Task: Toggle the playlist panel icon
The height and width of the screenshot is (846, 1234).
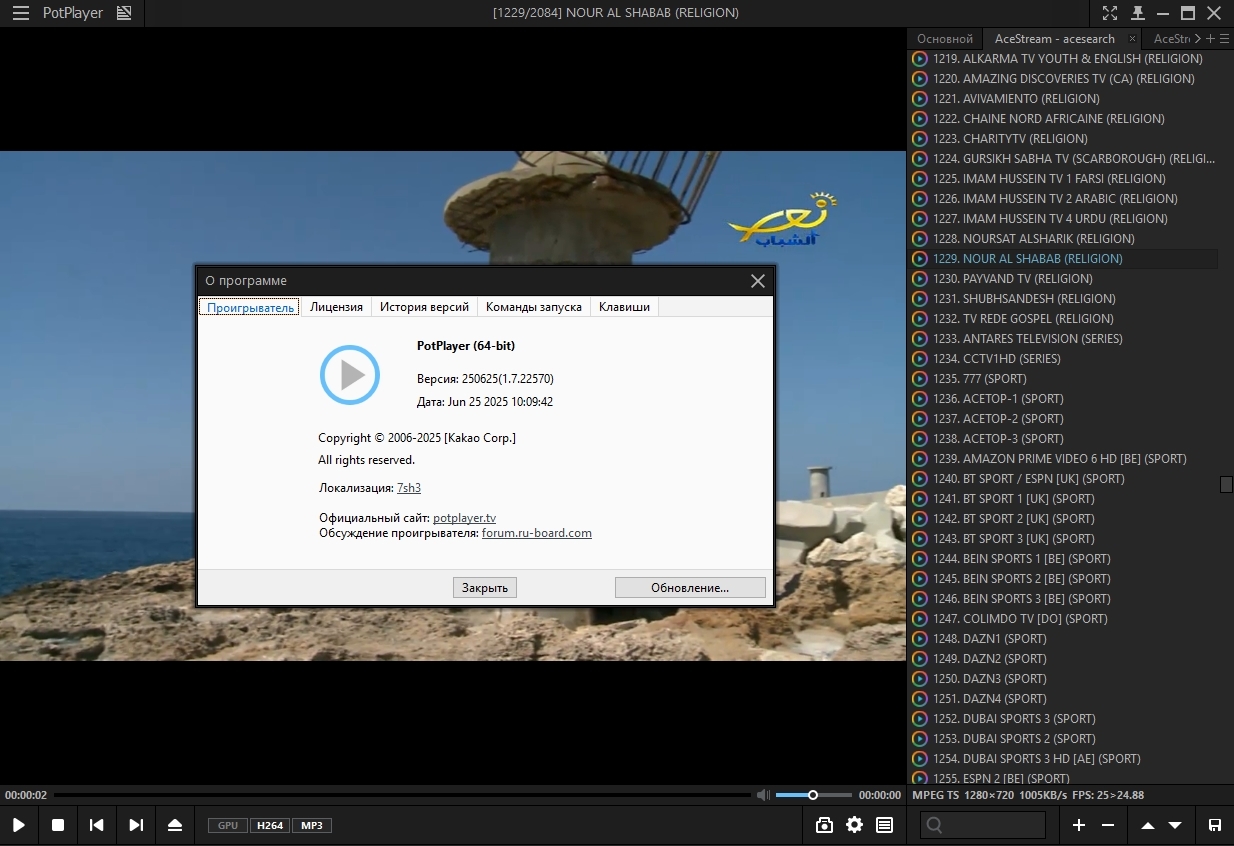Action: click(x=884, y=825)
